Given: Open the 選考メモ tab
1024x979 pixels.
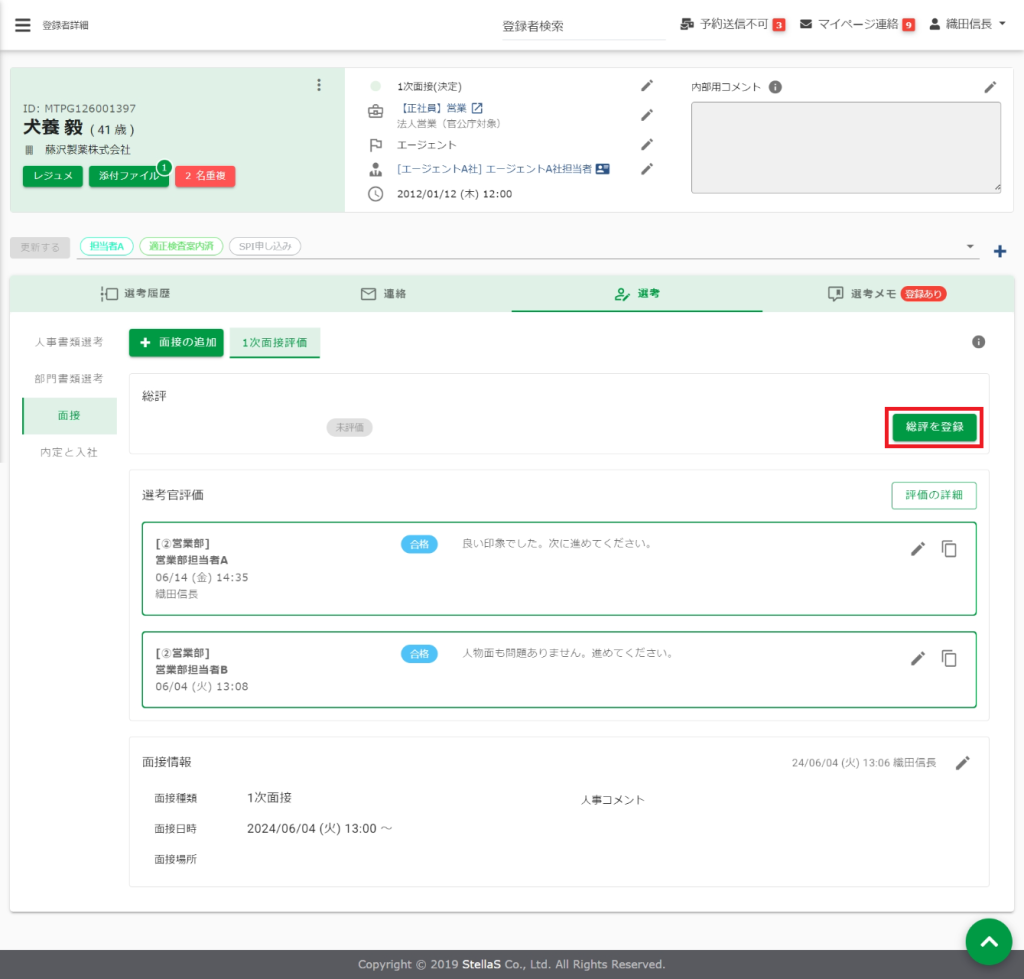Looking at the screenshot, I should [886, 294].
